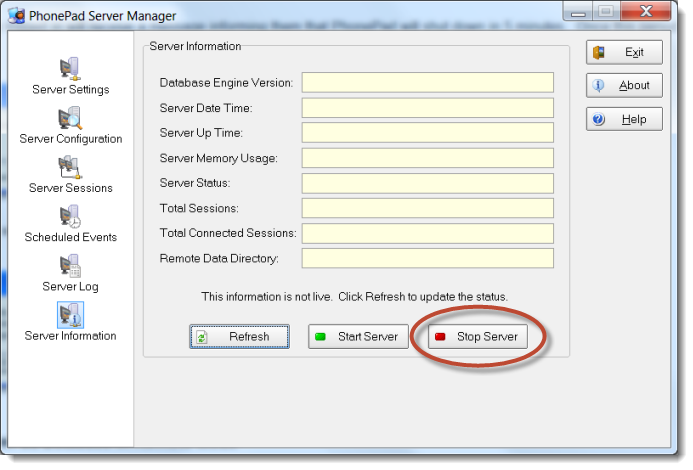Click the Total Sessions field

428,208
